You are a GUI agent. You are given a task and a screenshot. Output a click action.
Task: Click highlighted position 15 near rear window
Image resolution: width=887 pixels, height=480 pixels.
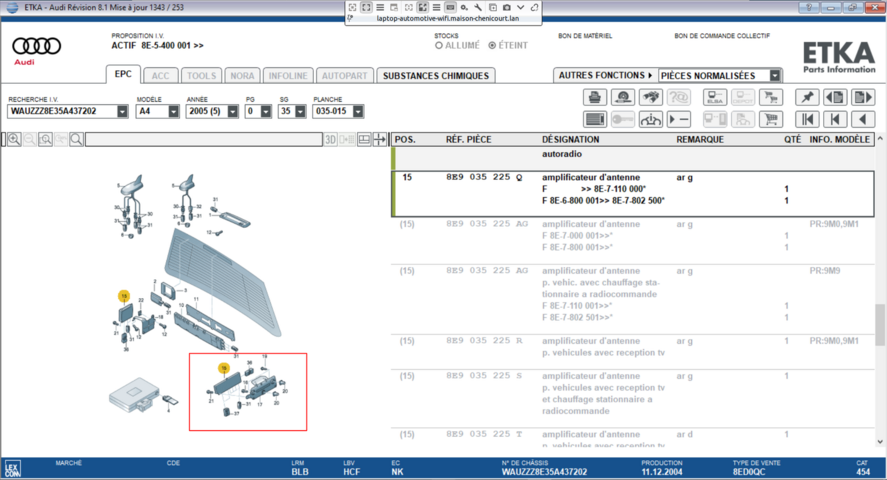tap(124, 296)
